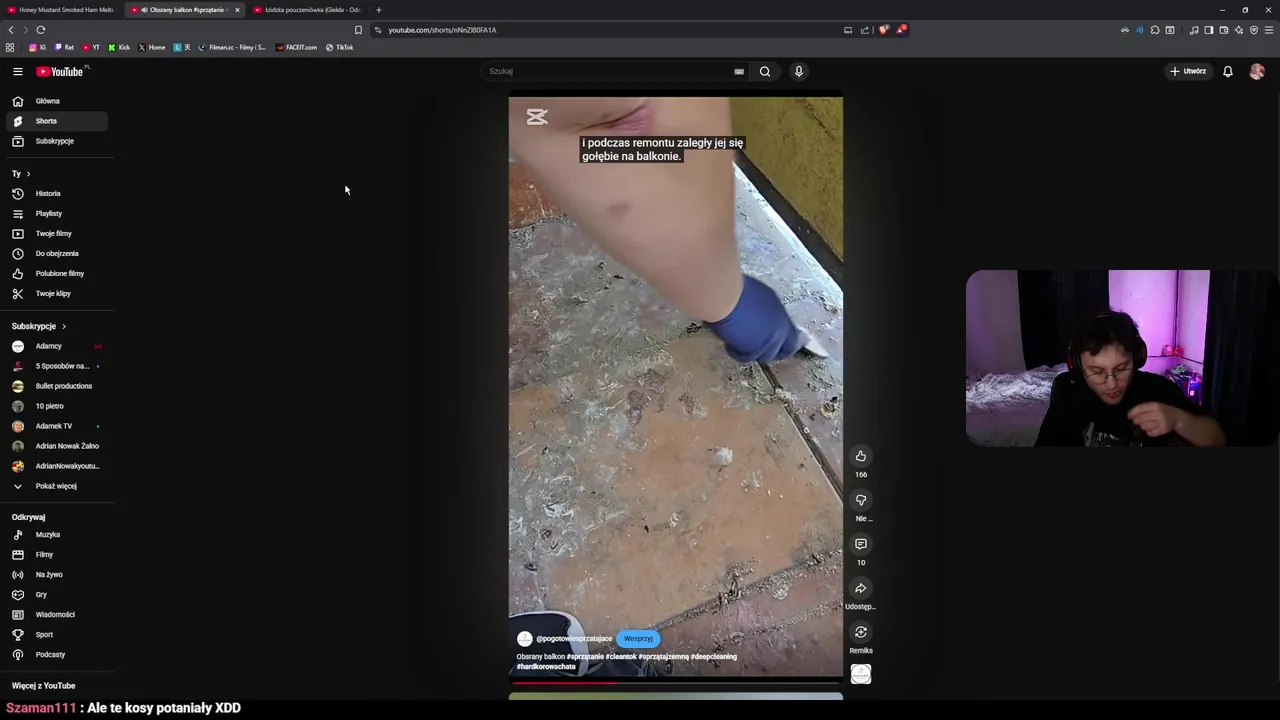Open a new browser tab

tap(378, 10)
